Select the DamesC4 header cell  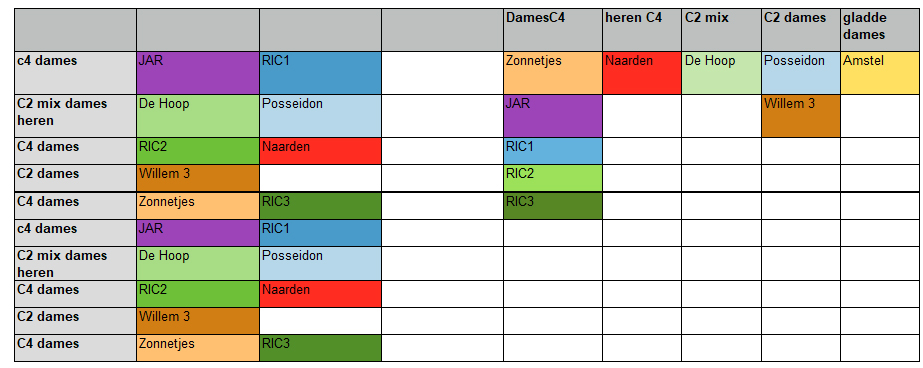(x=553, y=30)
